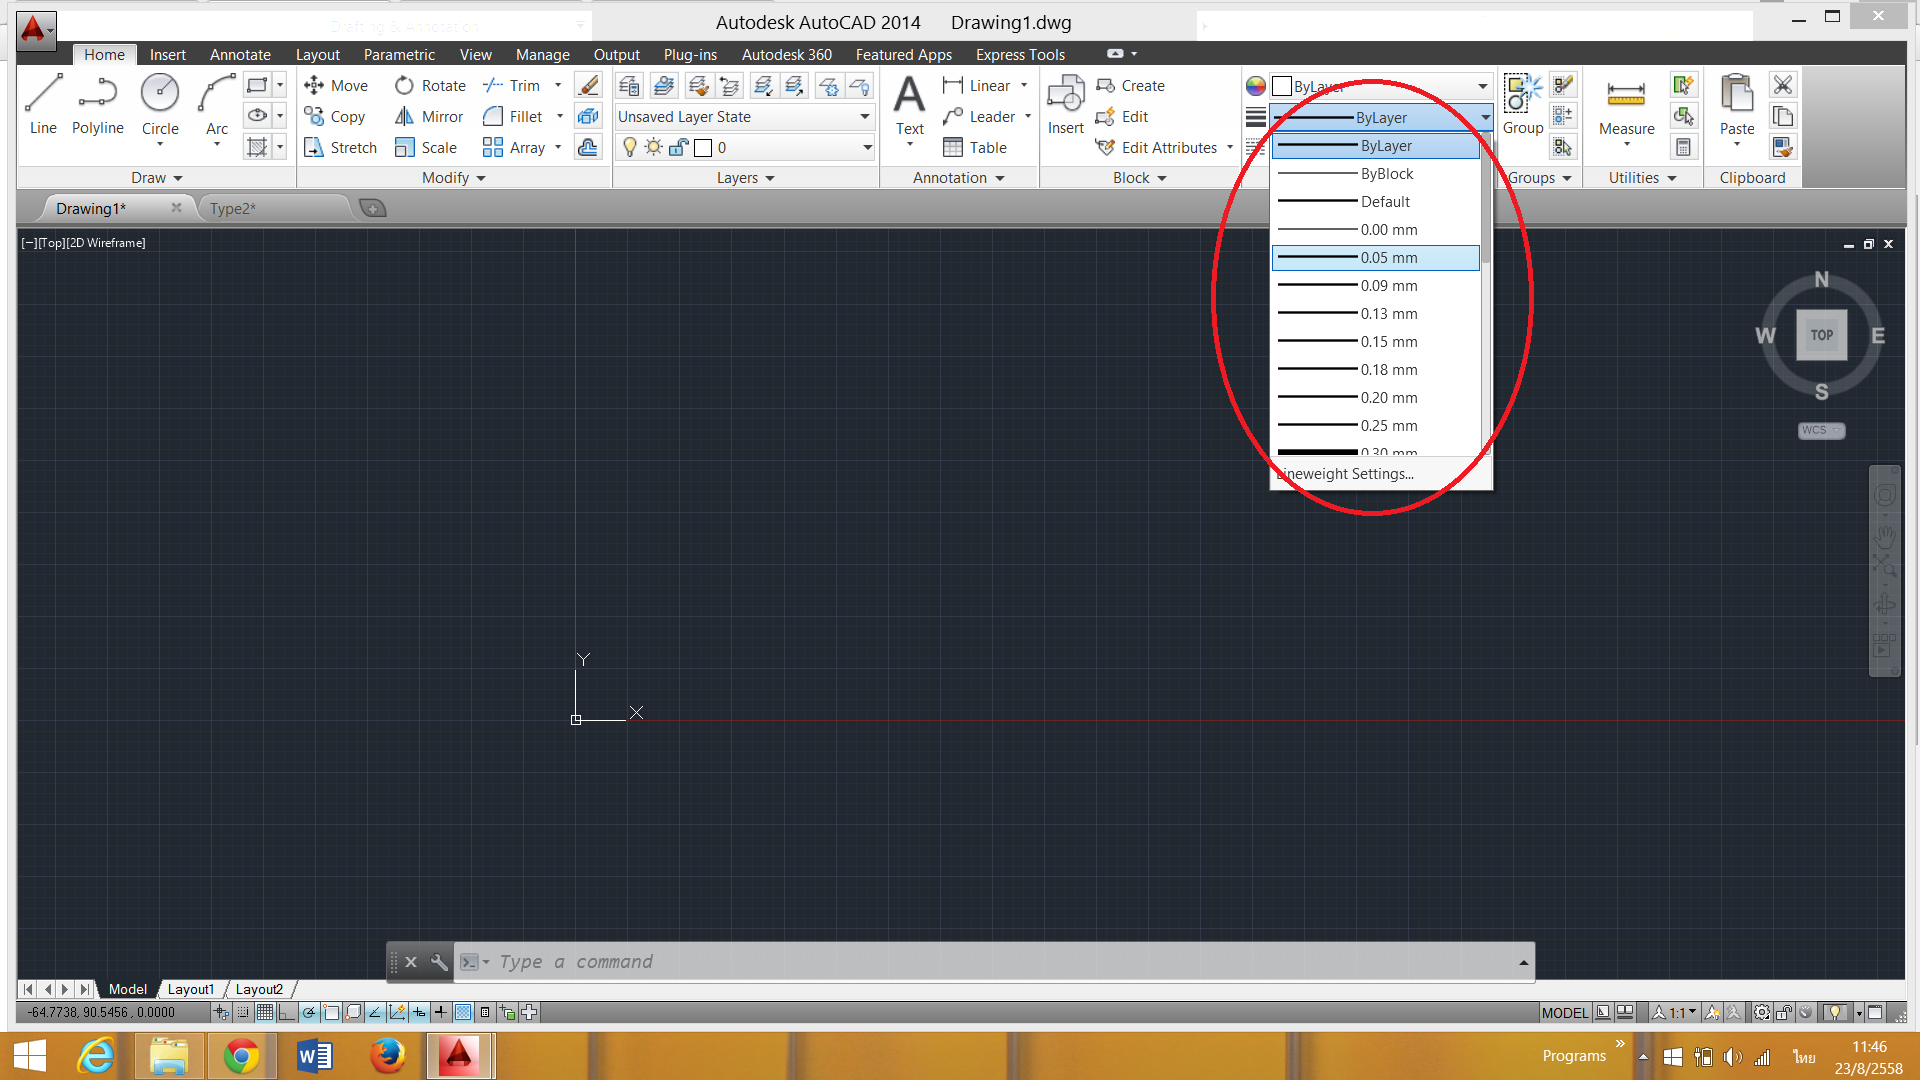Image resolution: width=1920 pixels, height=1080 pixels.
Task: Click the Copy tool
Action: coord(335,117)
